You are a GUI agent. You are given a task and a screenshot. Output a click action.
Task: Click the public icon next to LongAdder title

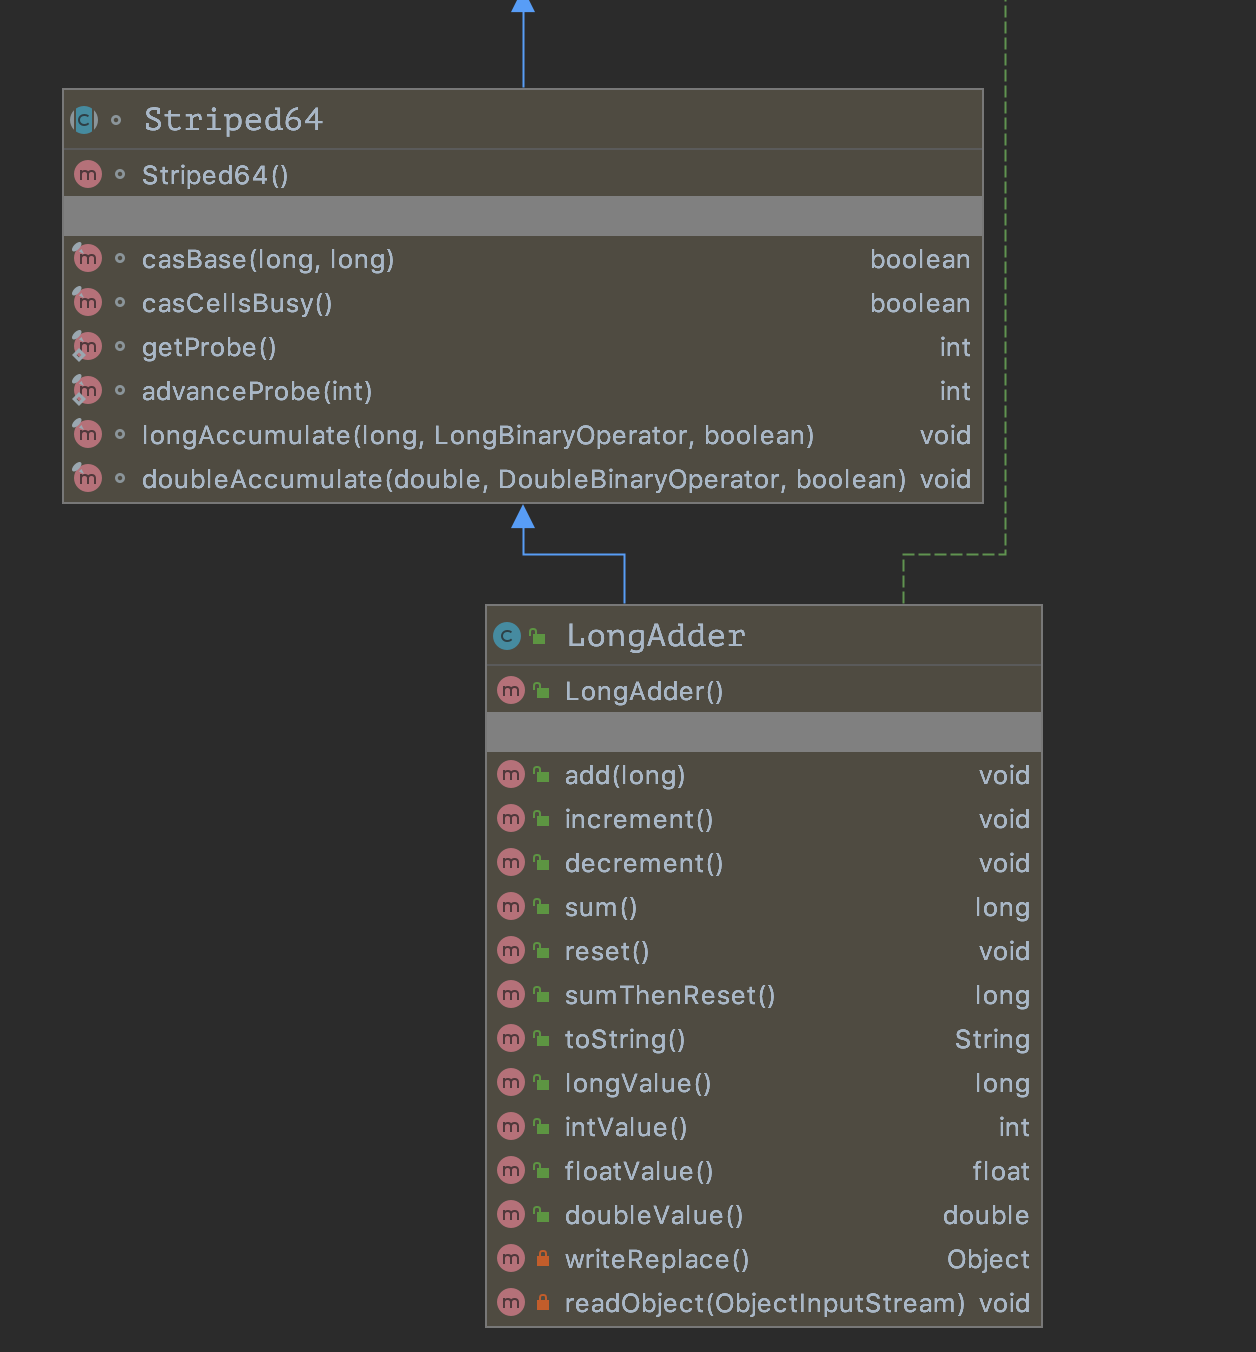(538, 636)
